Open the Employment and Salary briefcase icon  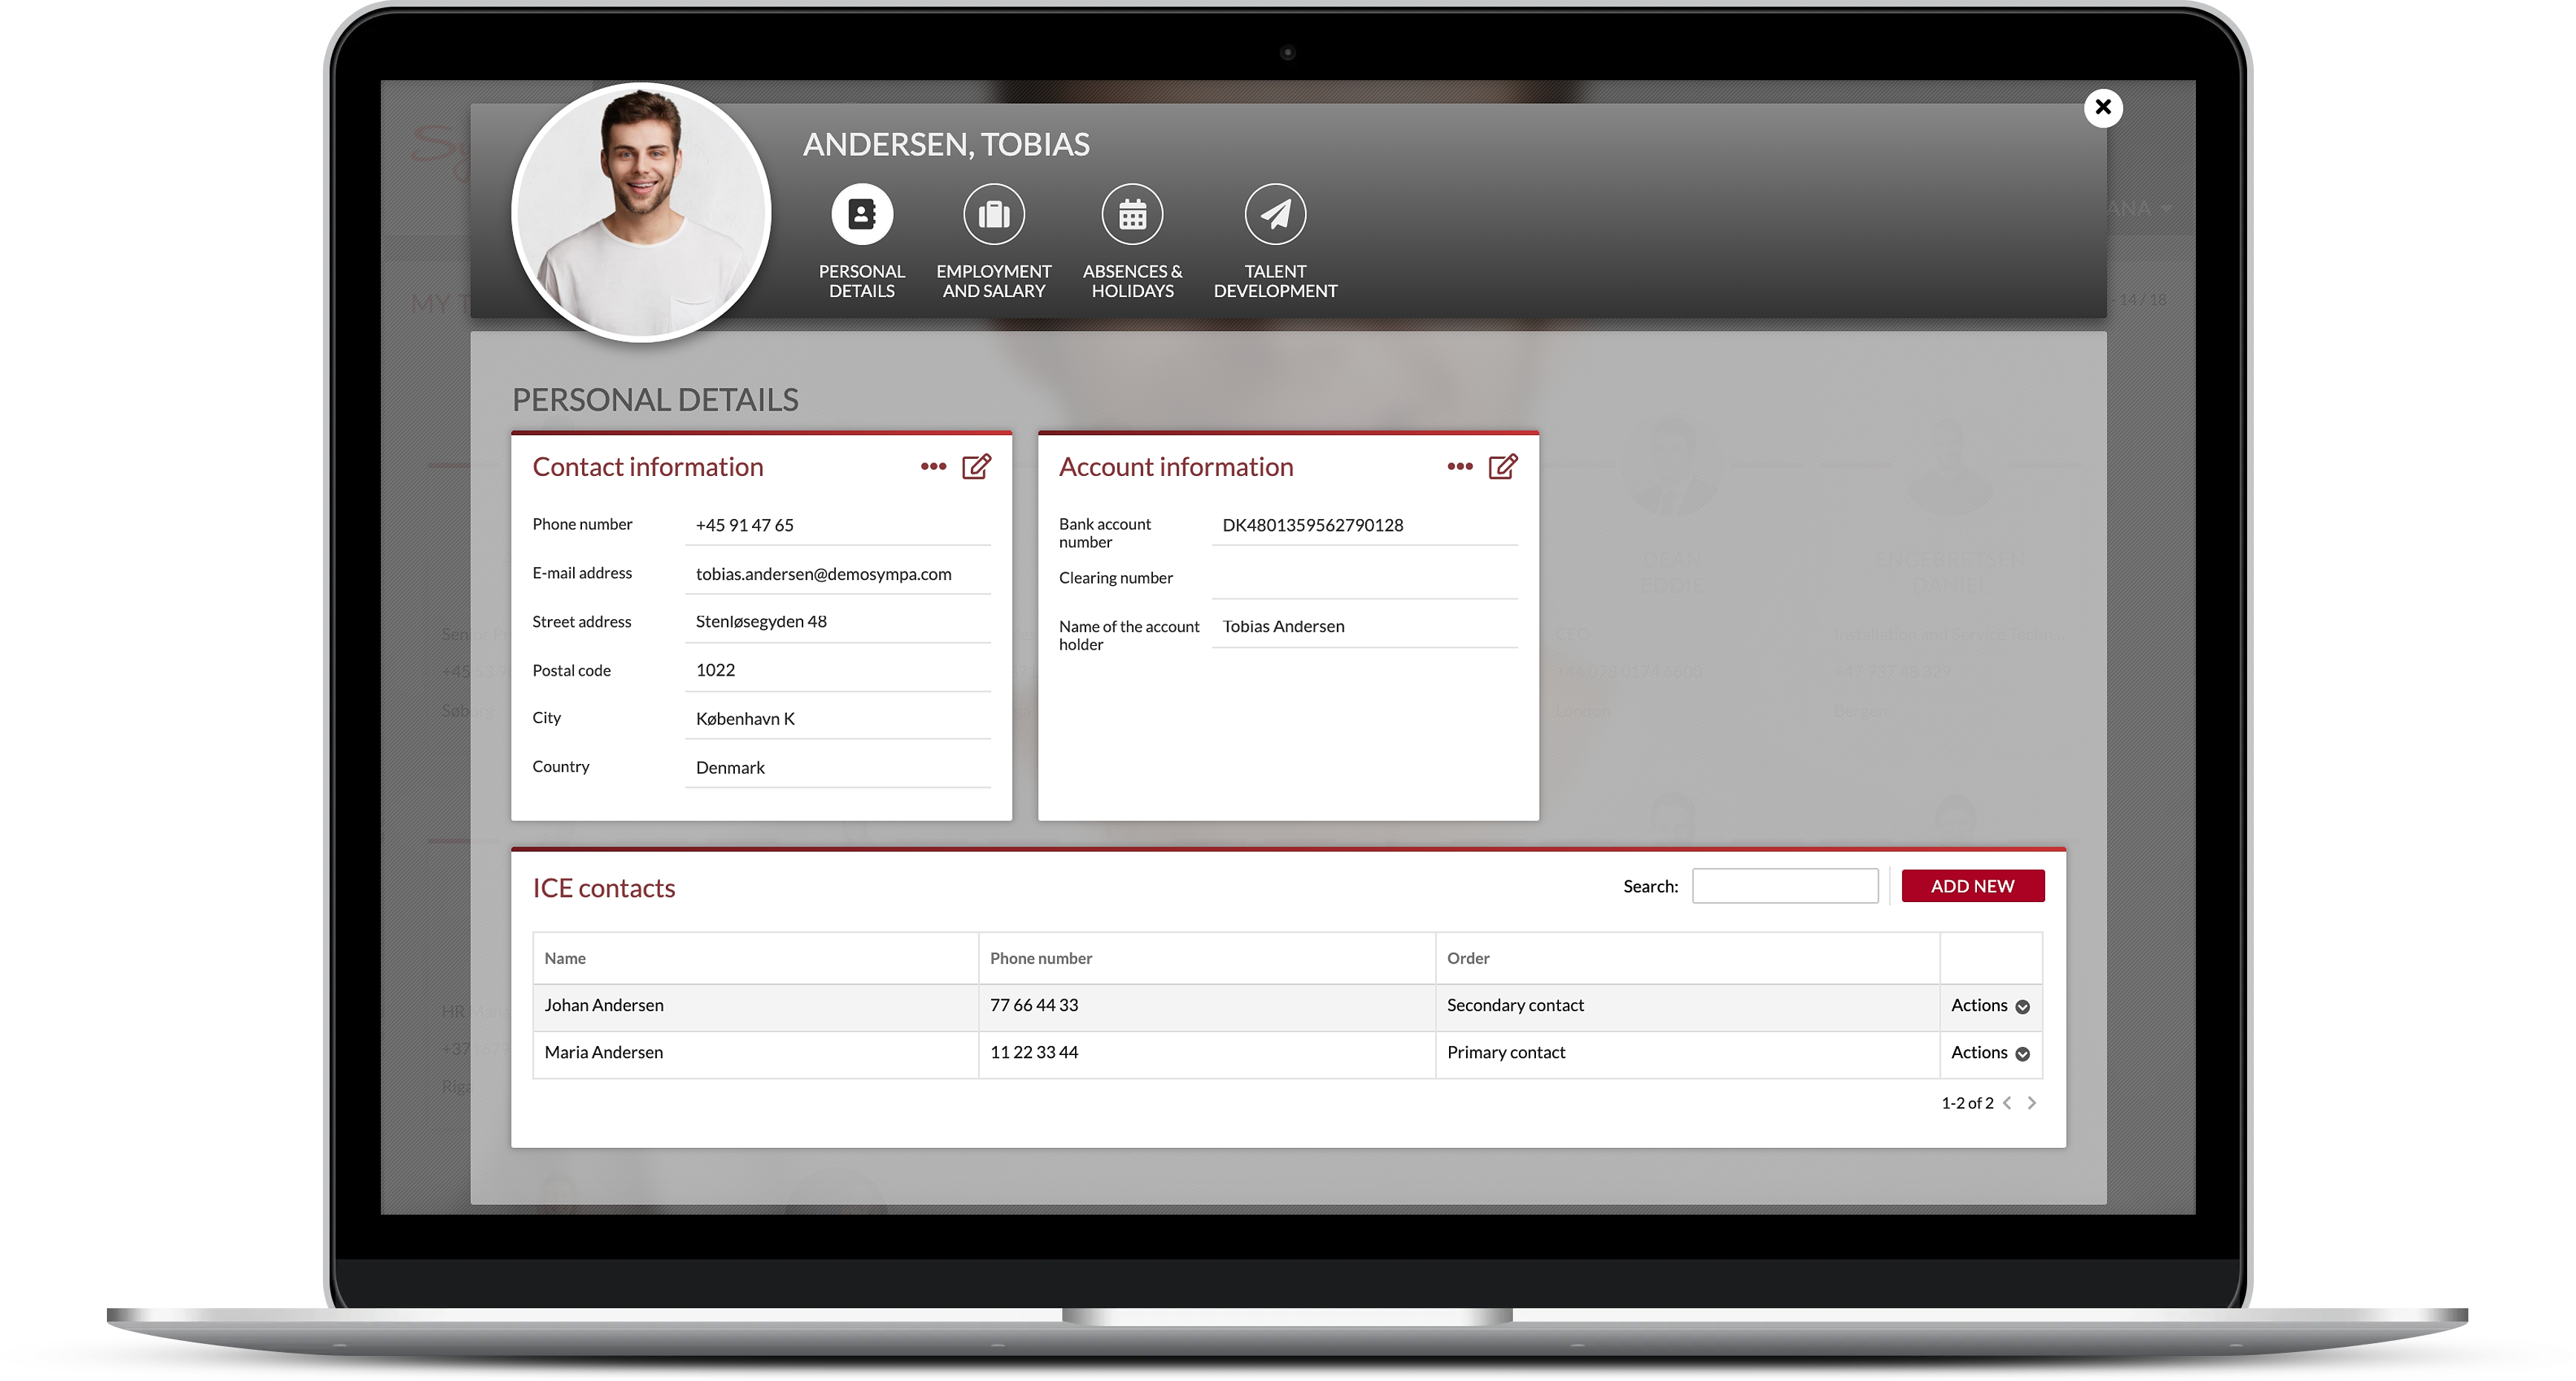click(x=994, y=214)
